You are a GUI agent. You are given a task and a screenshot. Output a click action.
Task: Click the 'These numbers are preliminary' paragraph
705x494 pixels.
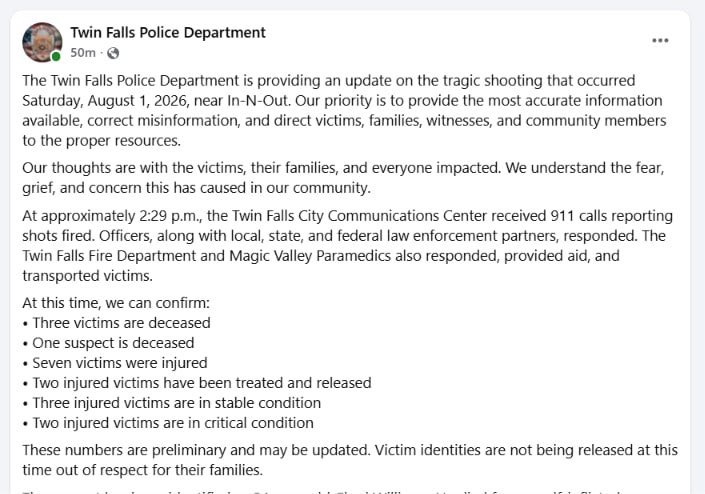(350, 460)
